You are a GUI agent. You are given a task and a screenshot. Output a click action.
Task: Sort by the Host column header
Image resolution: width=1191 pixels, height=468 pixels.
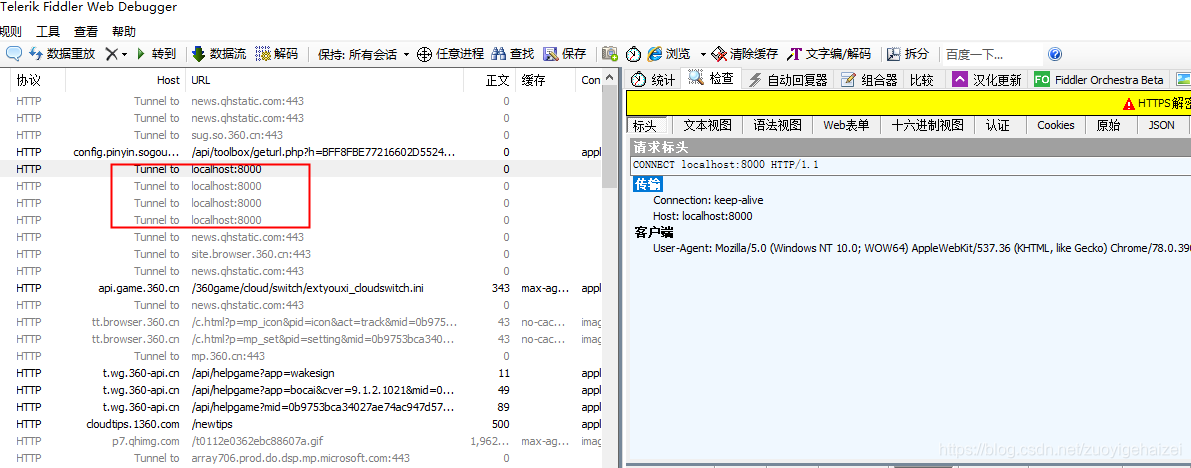tap(125, 80)
